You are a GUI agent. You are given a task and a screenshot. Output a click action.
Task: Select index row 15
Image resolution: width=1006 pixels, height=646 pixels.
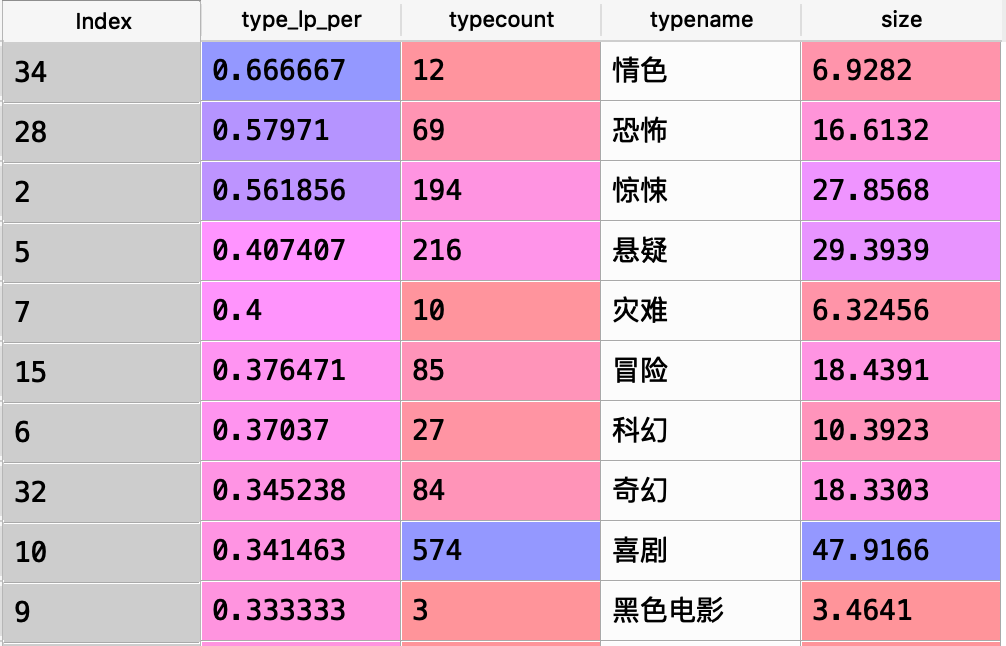coord(101,371)
